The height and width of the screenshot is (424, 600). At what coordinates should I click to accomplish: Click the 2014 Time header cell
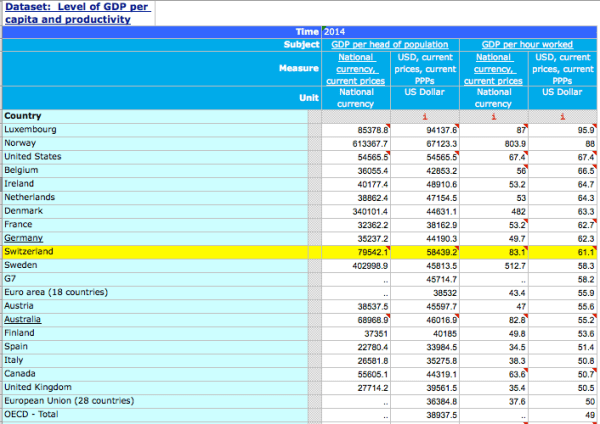pos(334,32)
